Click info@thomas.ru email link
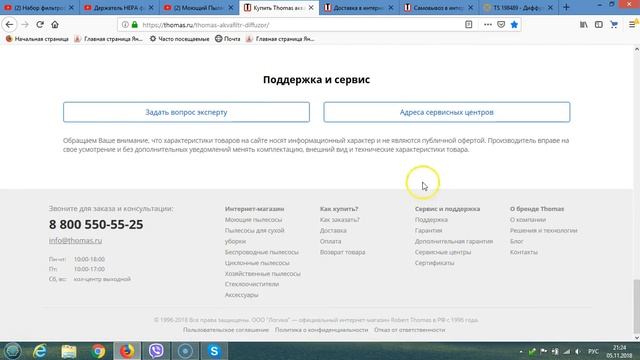 coord(76,240)
